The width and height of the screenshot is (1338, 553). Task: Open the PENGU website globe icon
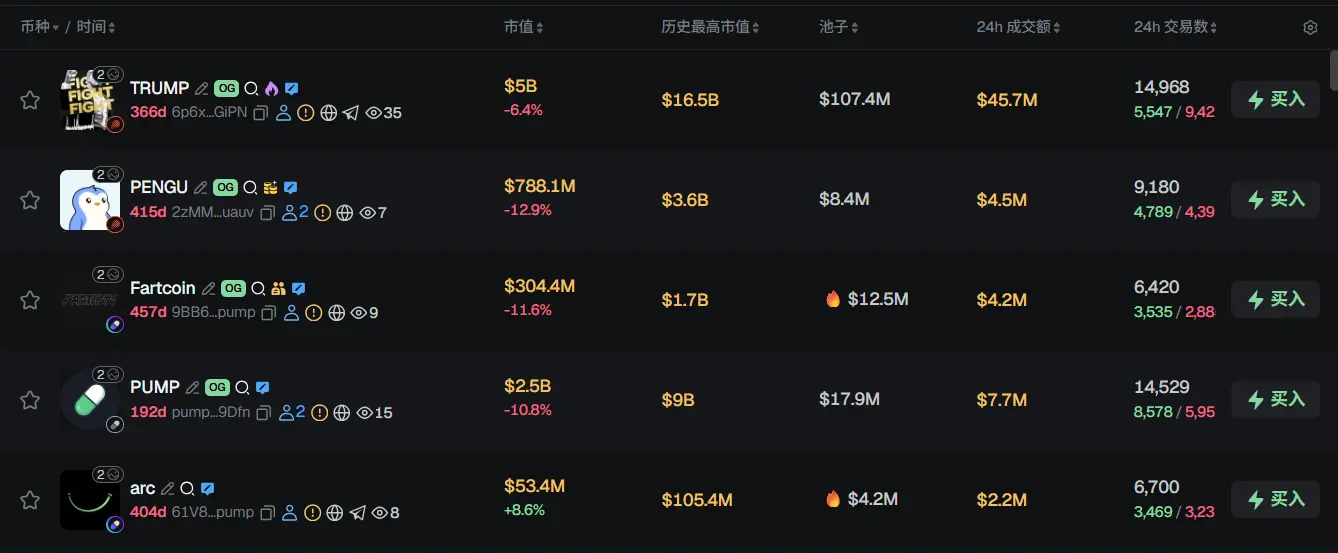pyautogui.click(x=345, y=213)
